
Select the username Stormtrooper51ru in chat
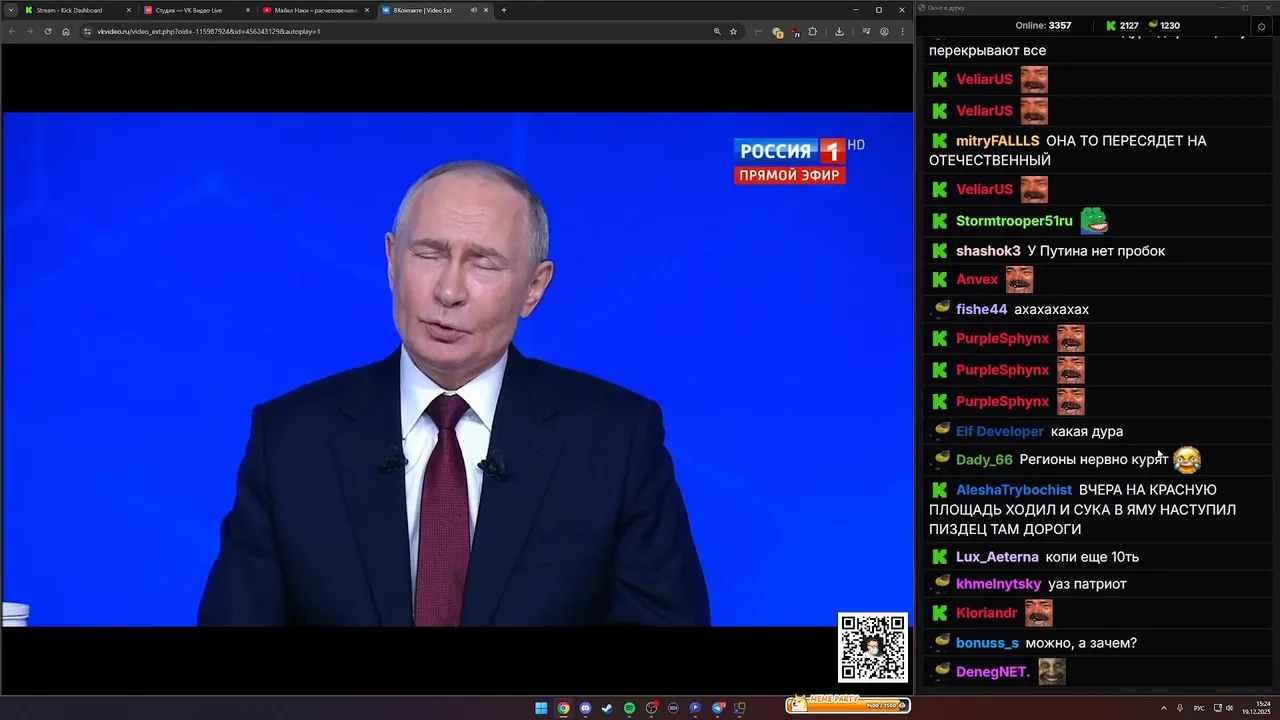click(x=1014, y=221)
